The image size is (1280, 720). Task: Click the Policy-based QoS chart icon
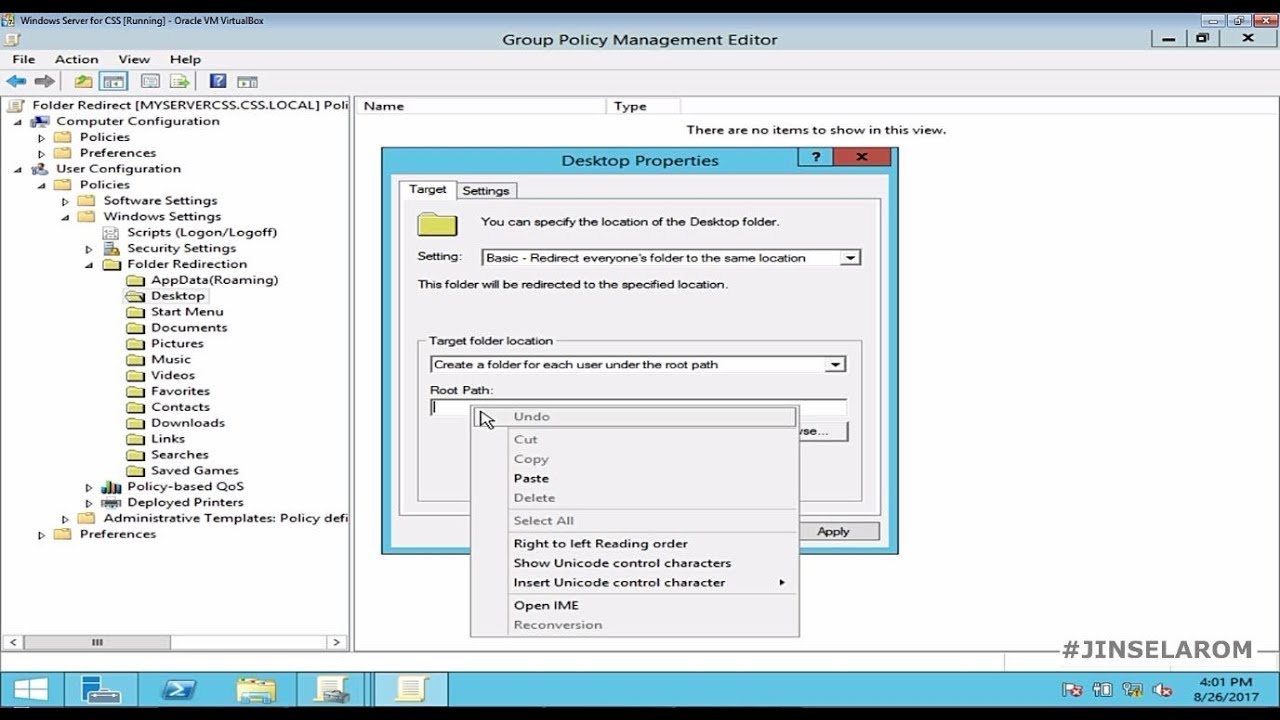point(111,487)
